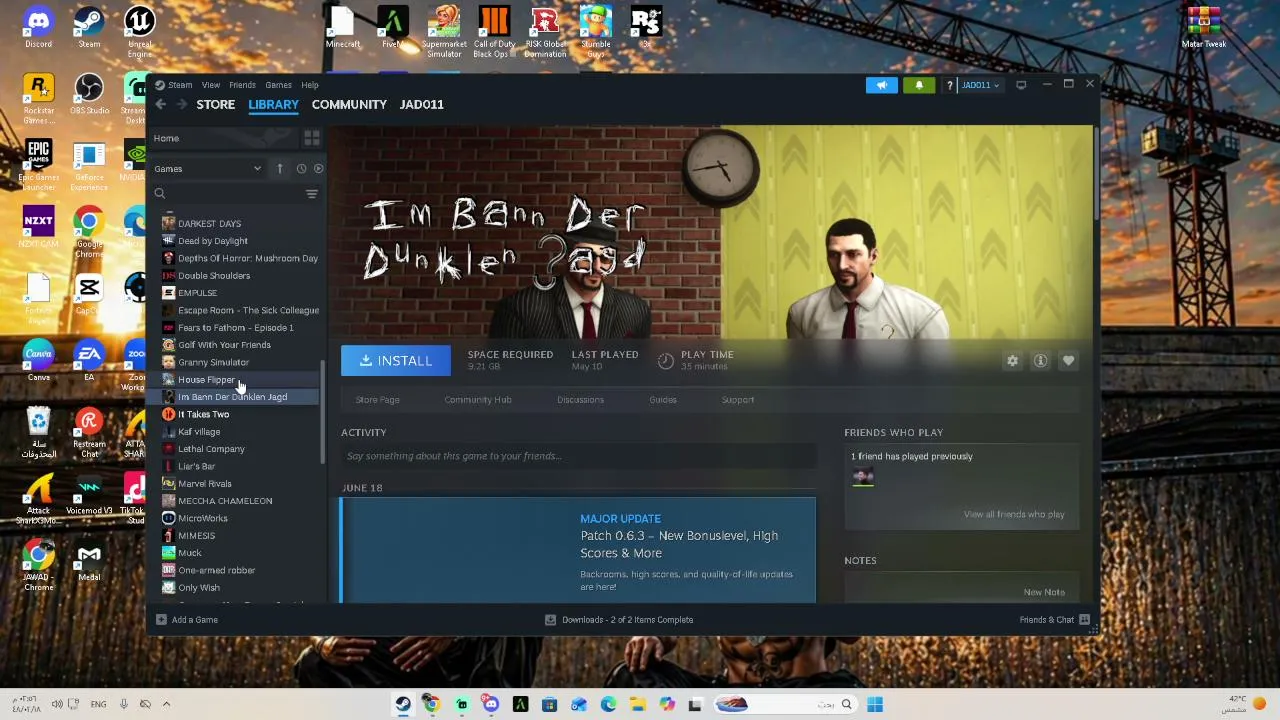Viewport: 1280px width, 720px height.
Task: Click the library search input field
Action: (x=234, y=194)
